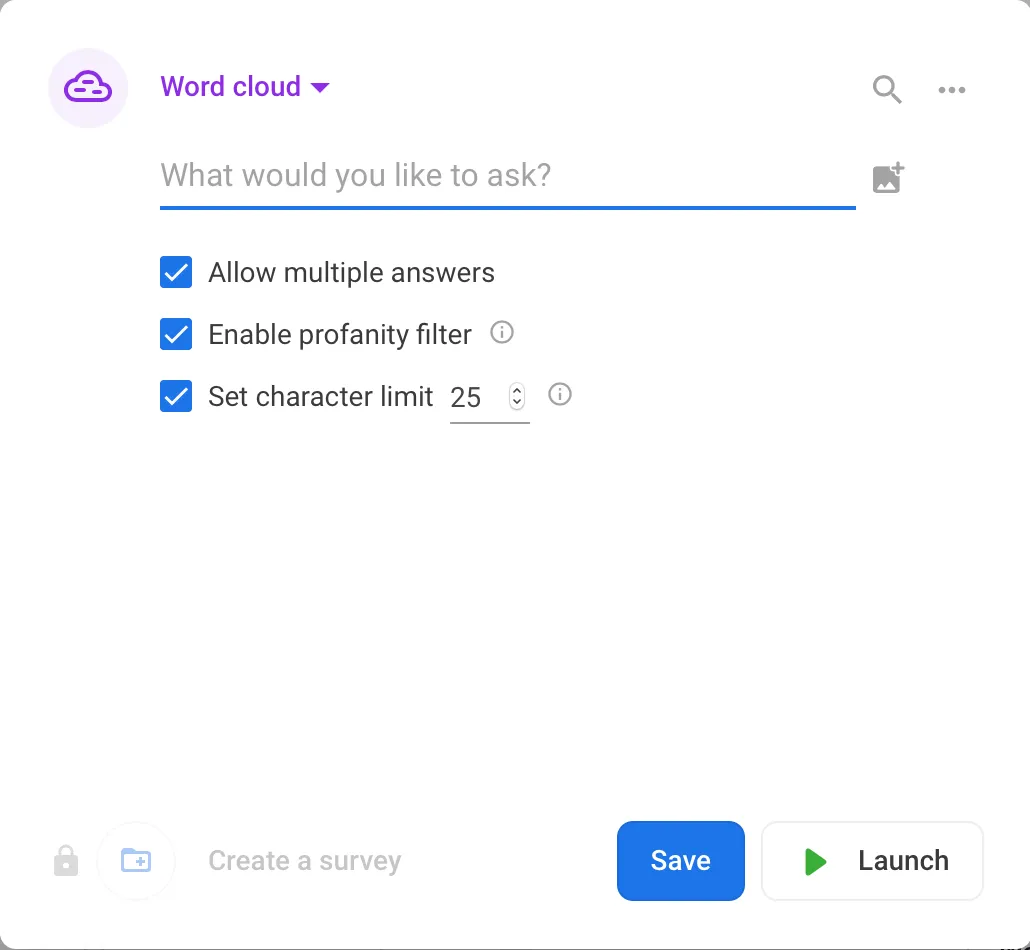Viewport: 1030px width, 950px height.
Task: Click the add-to-folder survey icon
Action: coord(136,860)
